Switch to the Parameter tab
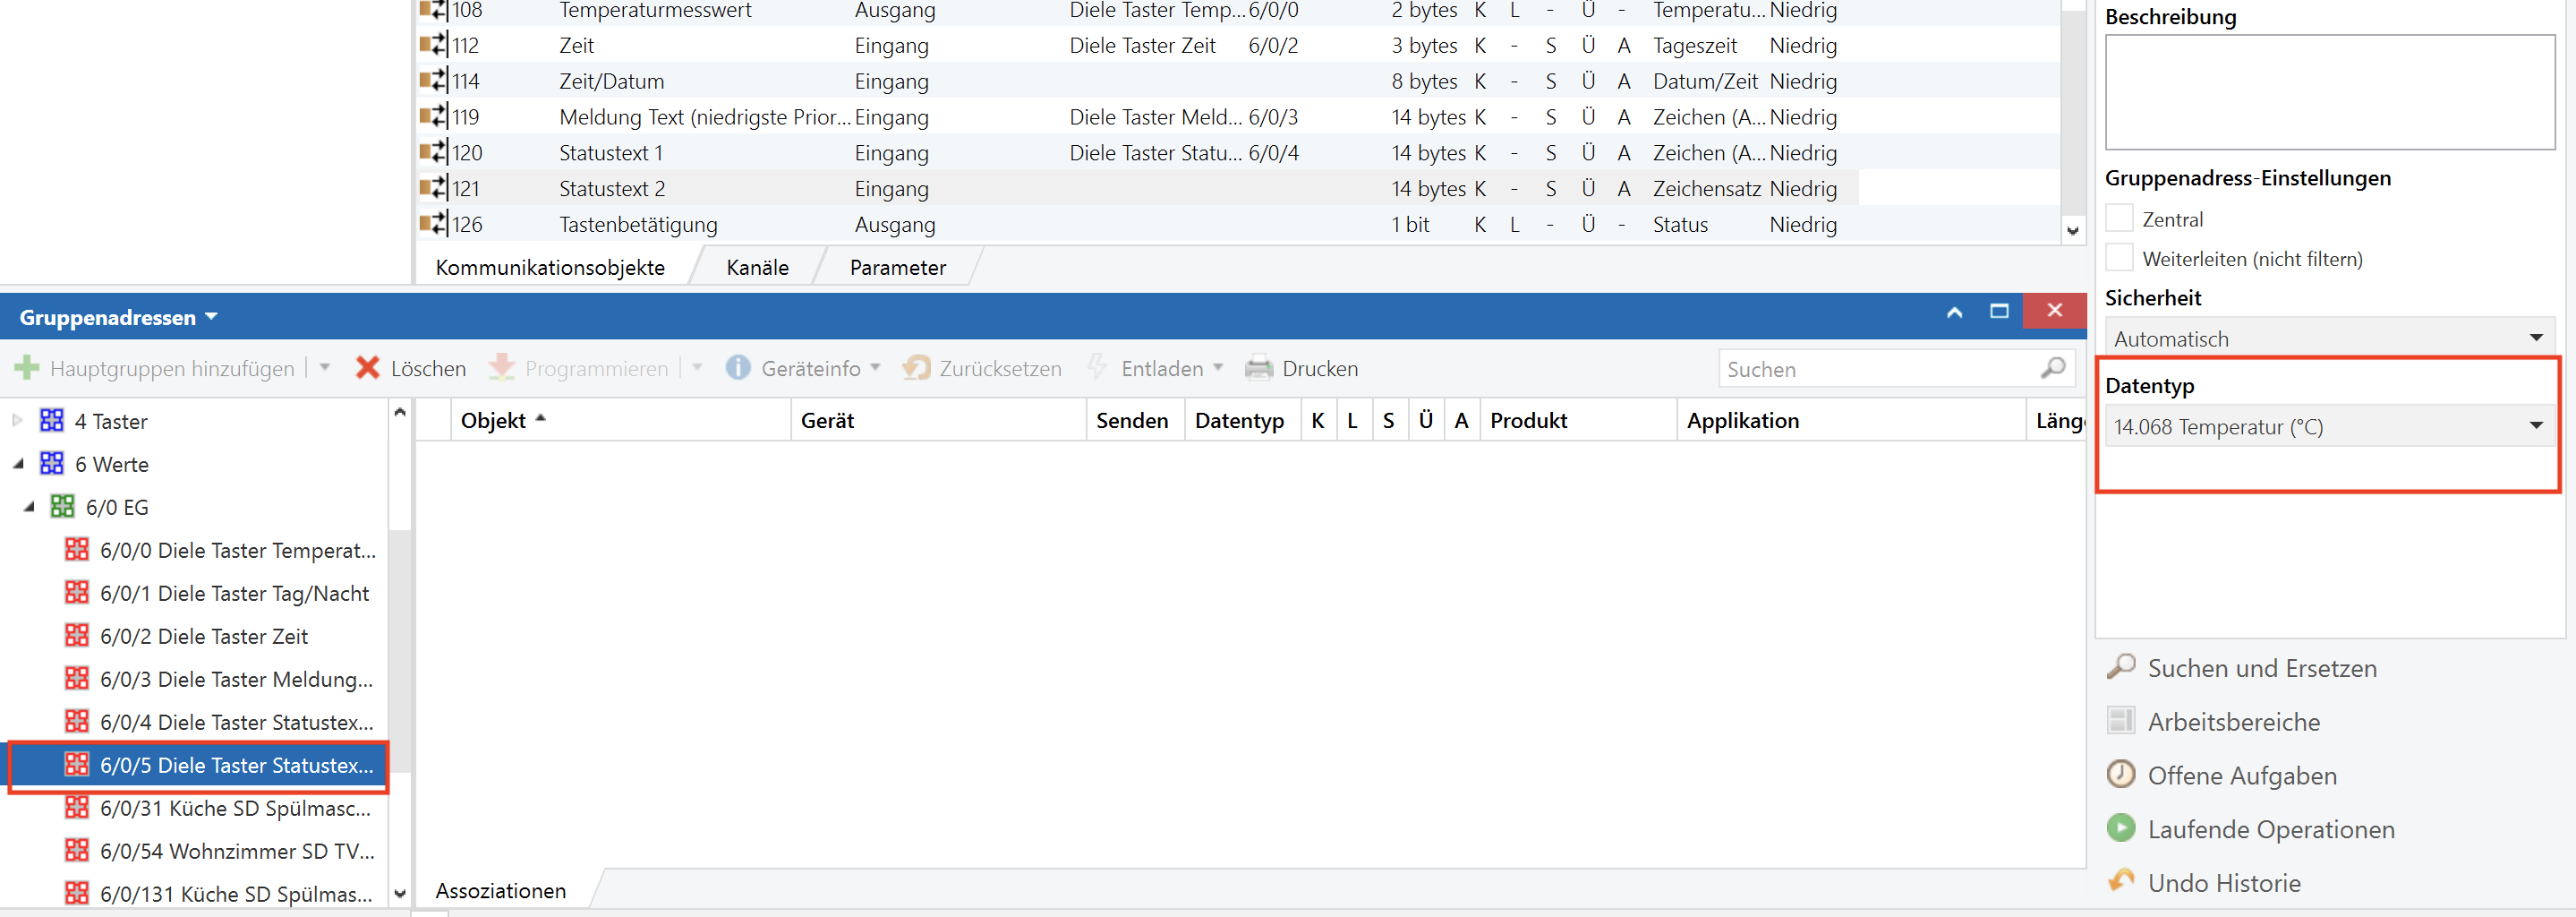The width and height of the screenshot is (2576, 917). pos(898,267)
